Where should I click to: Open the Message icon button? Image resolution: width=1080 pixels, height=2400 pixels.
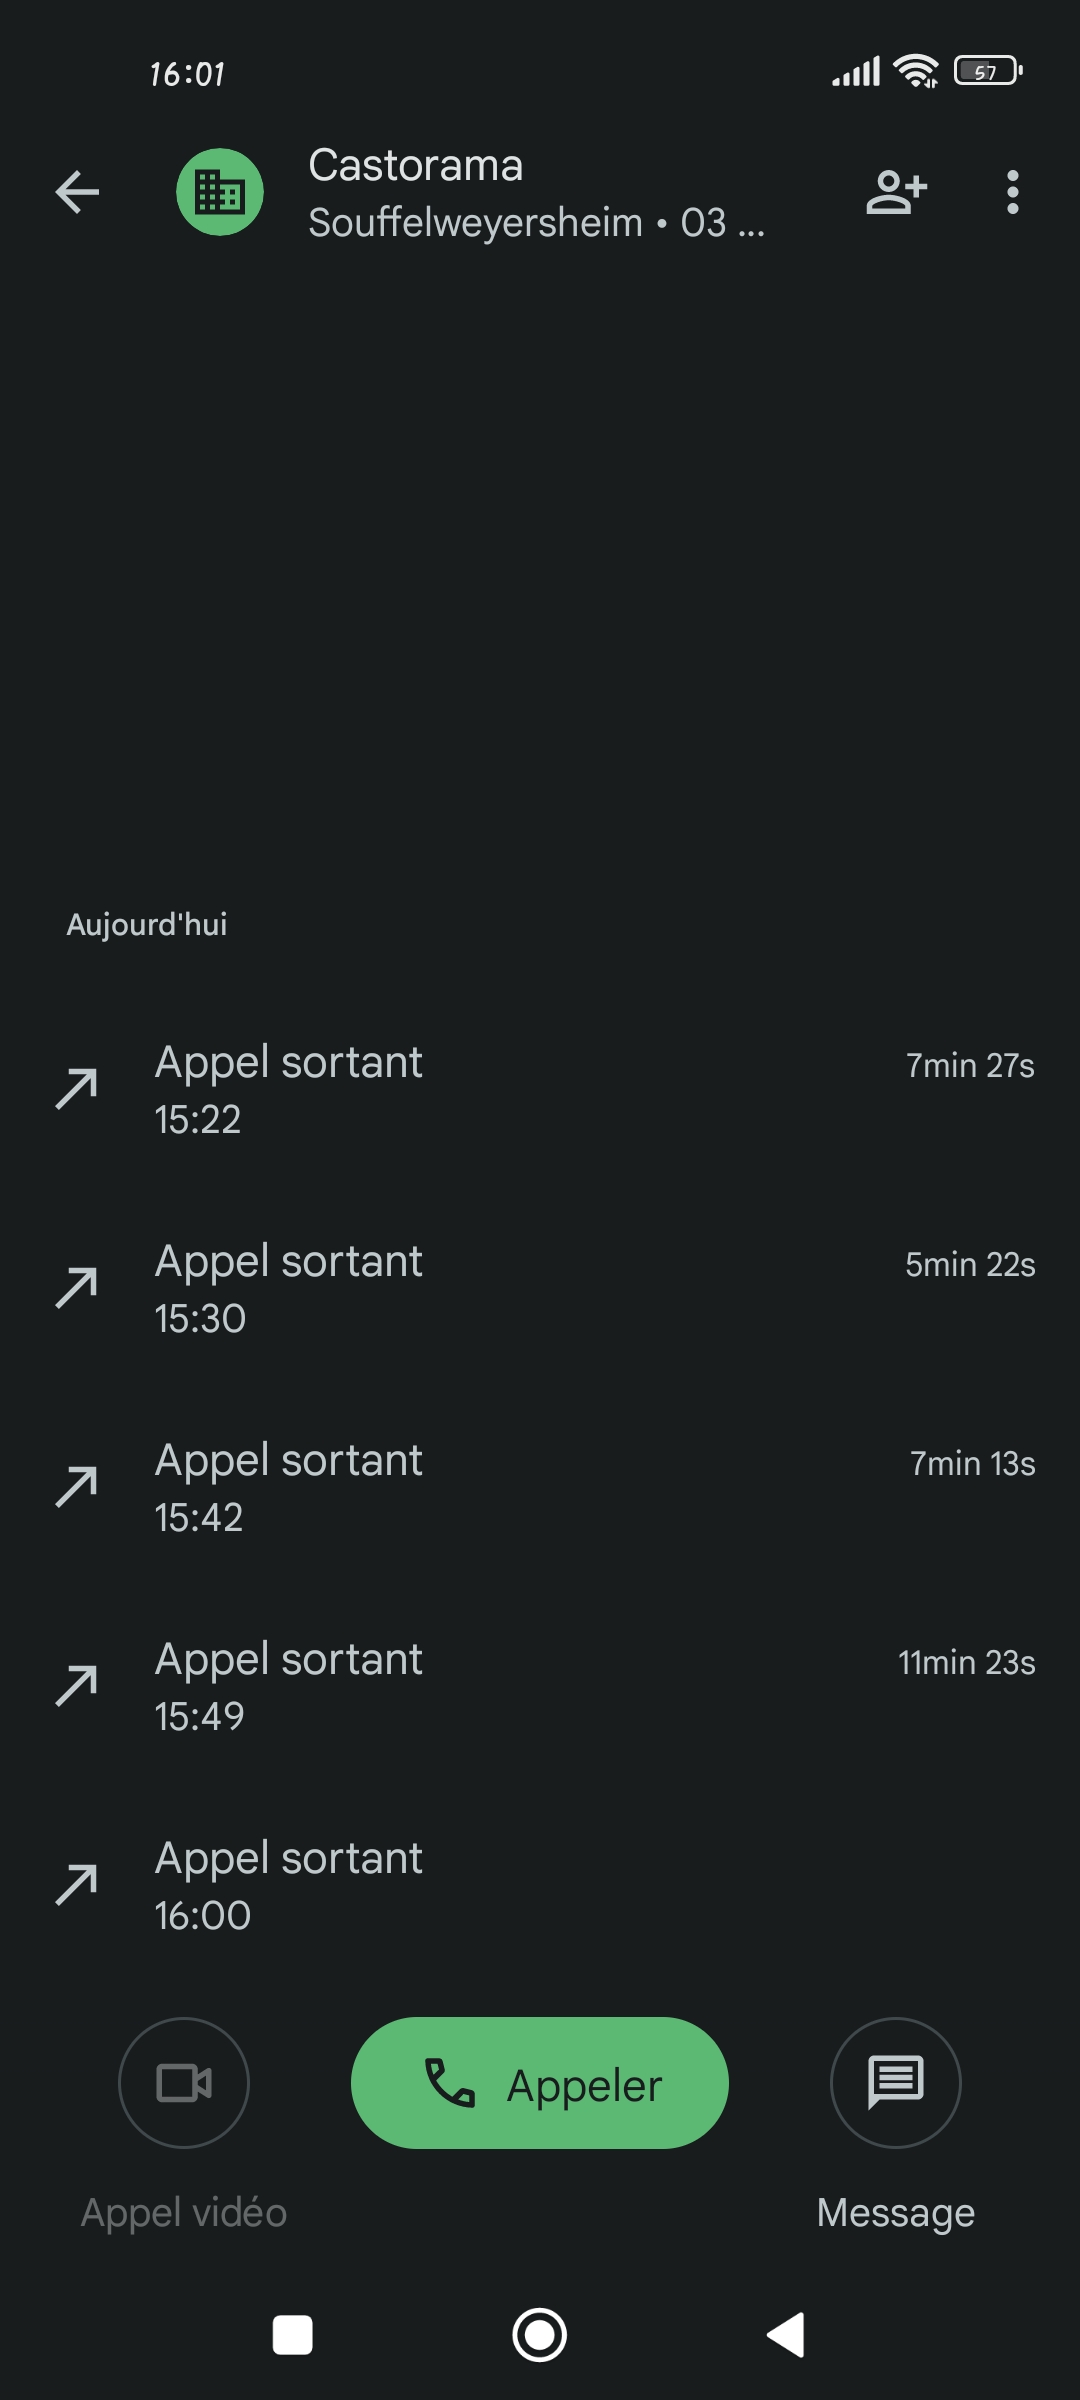(x=895, y=2082)
